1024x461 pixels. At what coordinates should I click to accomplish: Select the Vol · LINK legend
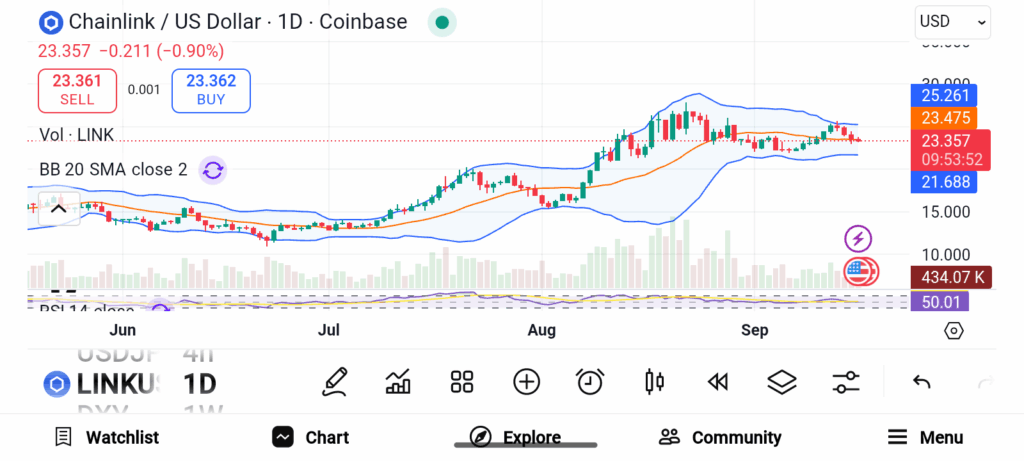[x=77, y=135]
